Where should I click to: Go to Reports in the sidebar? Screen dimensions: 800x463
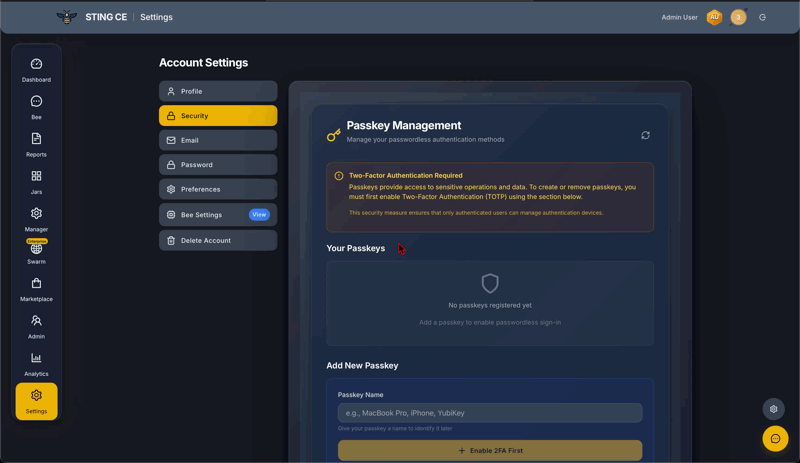36,144
